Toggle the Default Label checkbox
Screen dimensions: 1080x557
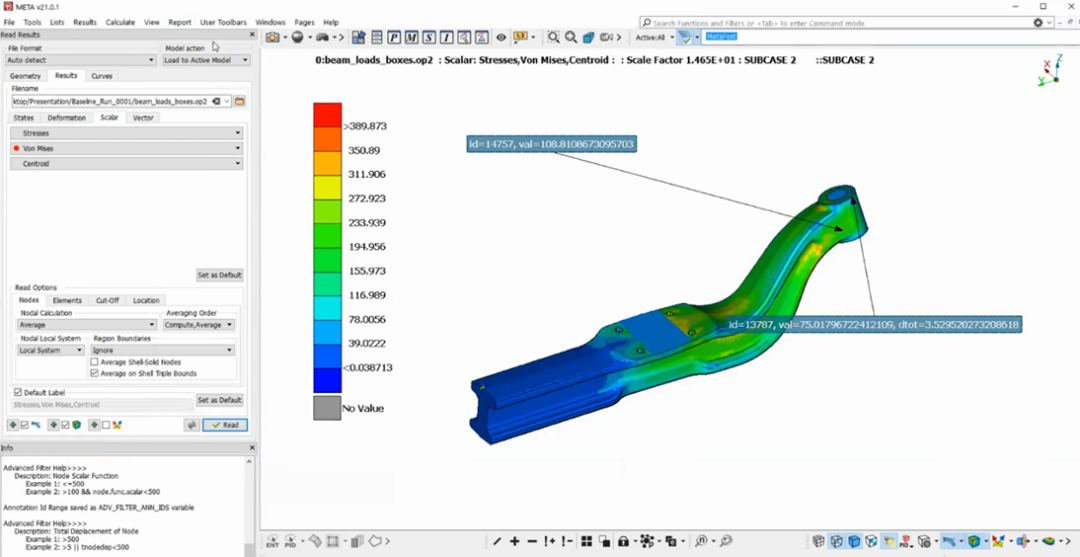pos(18,392)
